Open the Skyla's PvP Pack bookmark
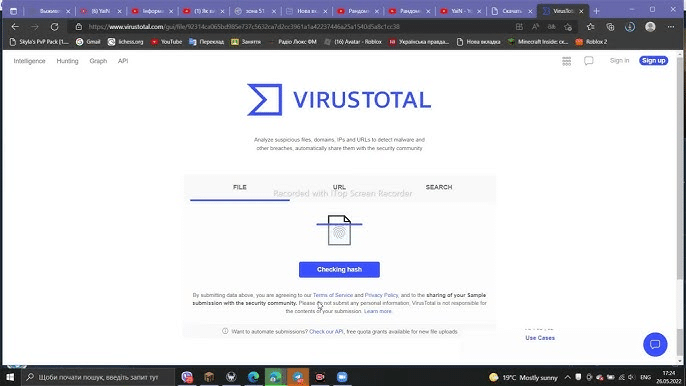 (x=39, y=42)
